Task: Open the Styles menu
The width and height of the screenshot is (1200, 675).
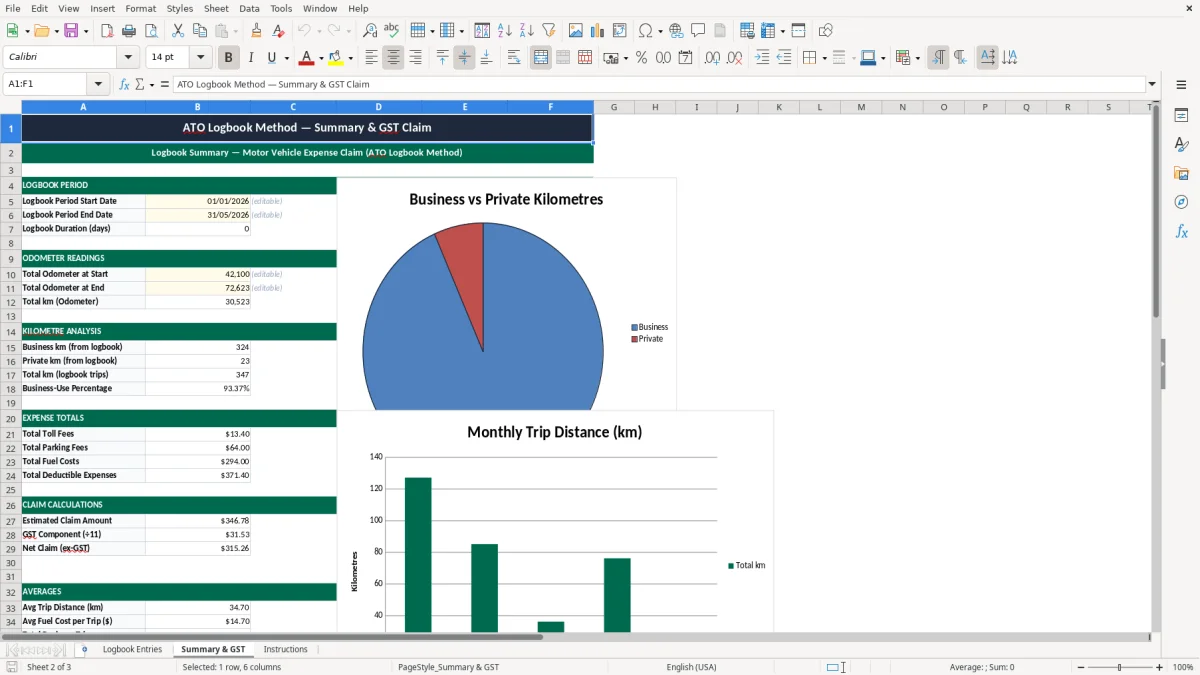Action: [x=180, y=8]
